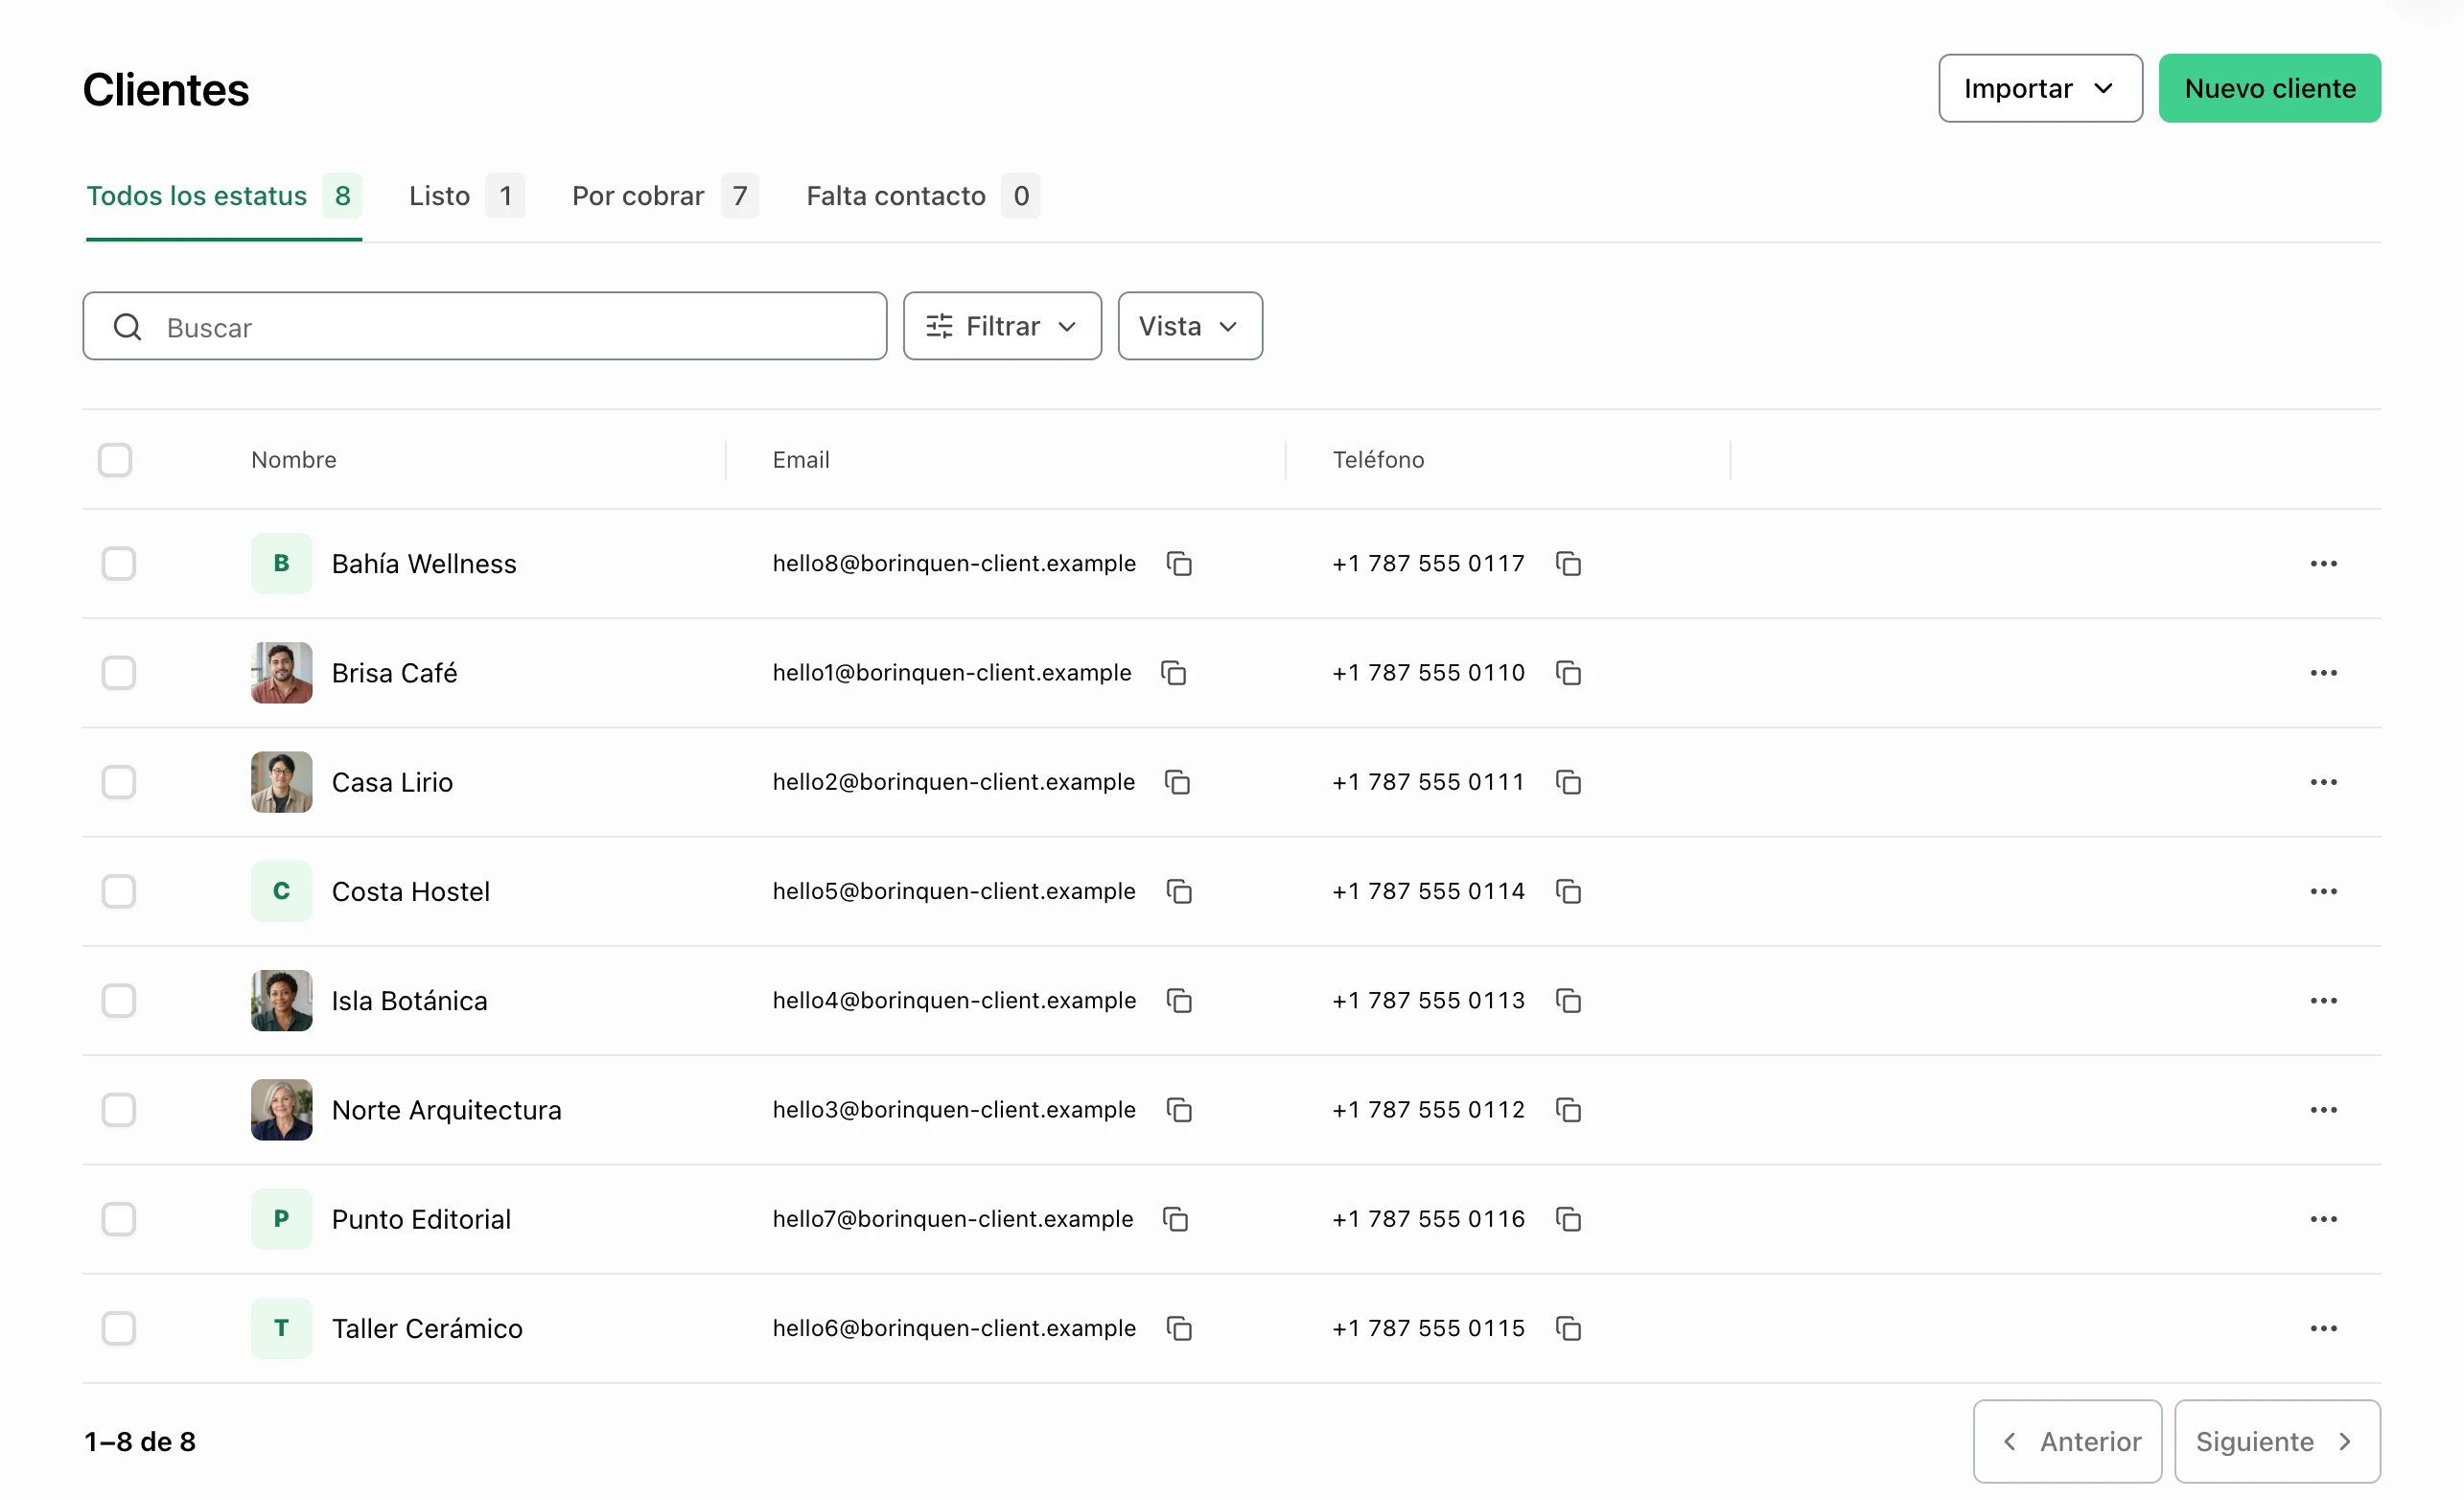Screen dimensions: 2464x1499
Task: Copy Norte Arquitectura phone number
Action: [1568, 1110]
